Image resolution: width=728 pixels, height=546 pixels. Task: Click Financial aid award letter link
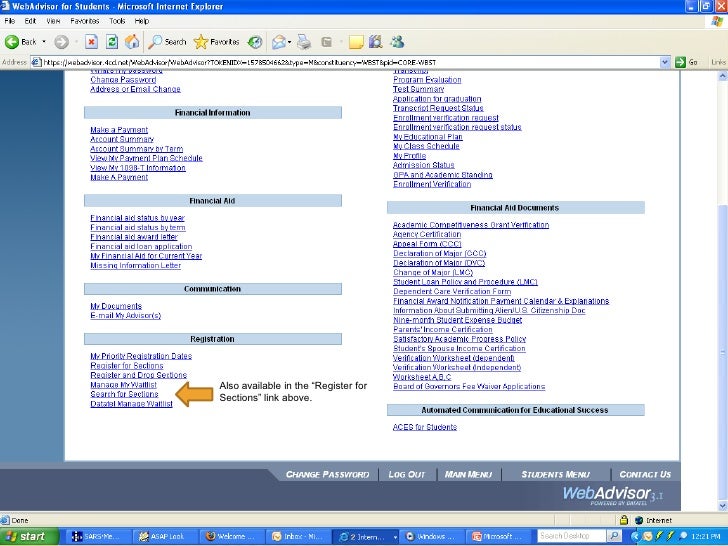click(x=134, y=237)
